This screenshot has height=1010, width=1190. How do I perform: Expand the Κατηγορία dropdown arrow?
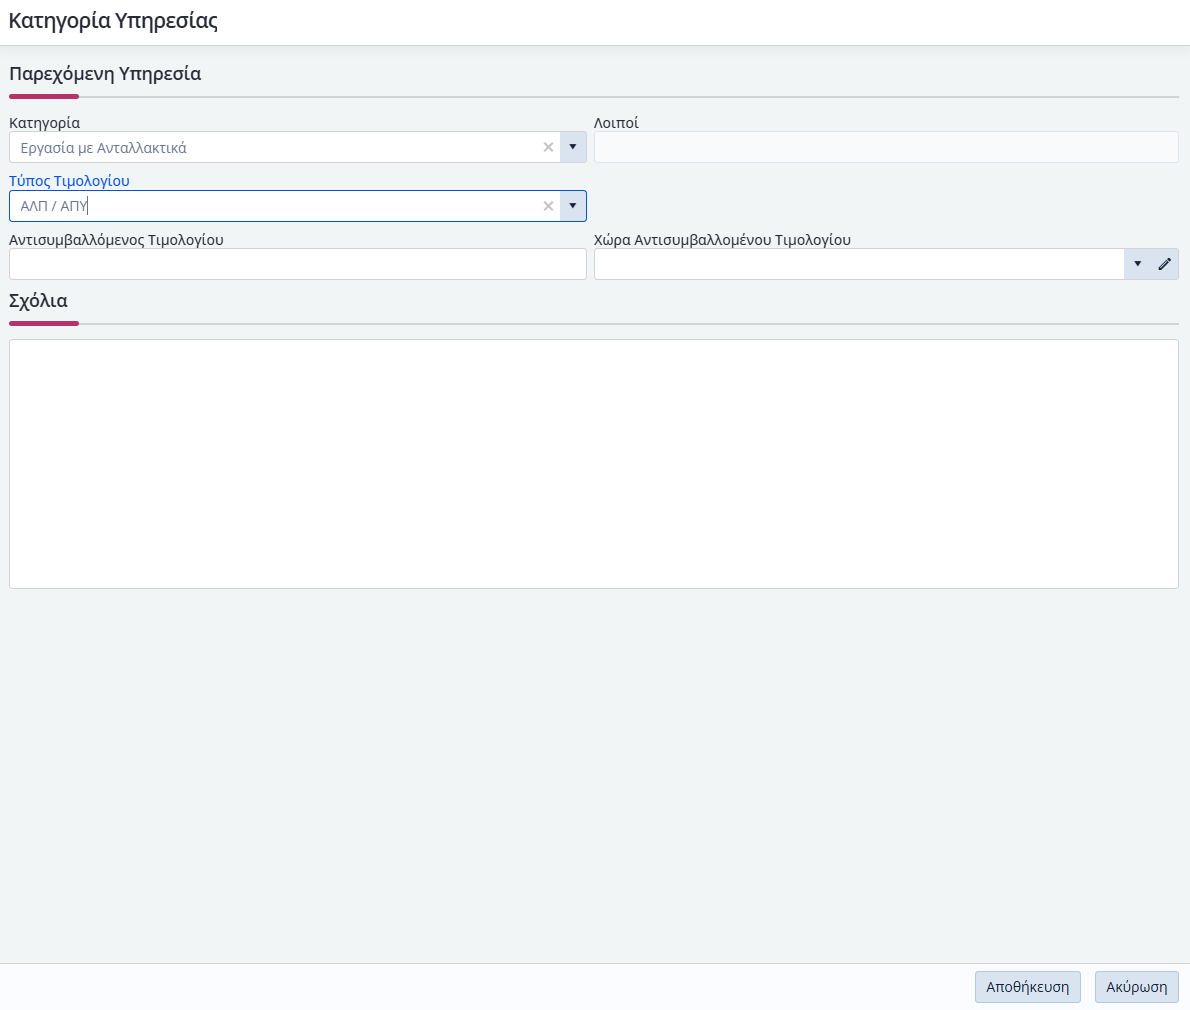point(573,147)
